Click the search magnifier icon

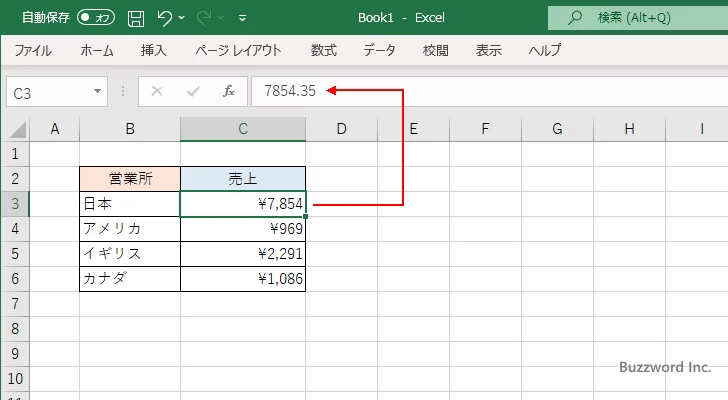575,18
